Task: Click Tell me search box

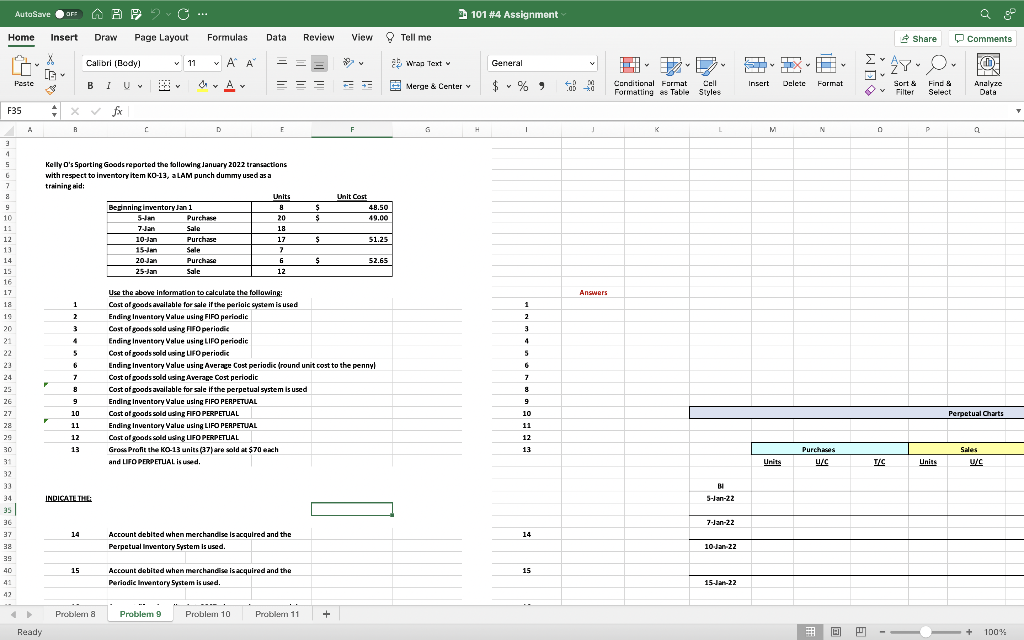Action: click(x=409, y=38)
